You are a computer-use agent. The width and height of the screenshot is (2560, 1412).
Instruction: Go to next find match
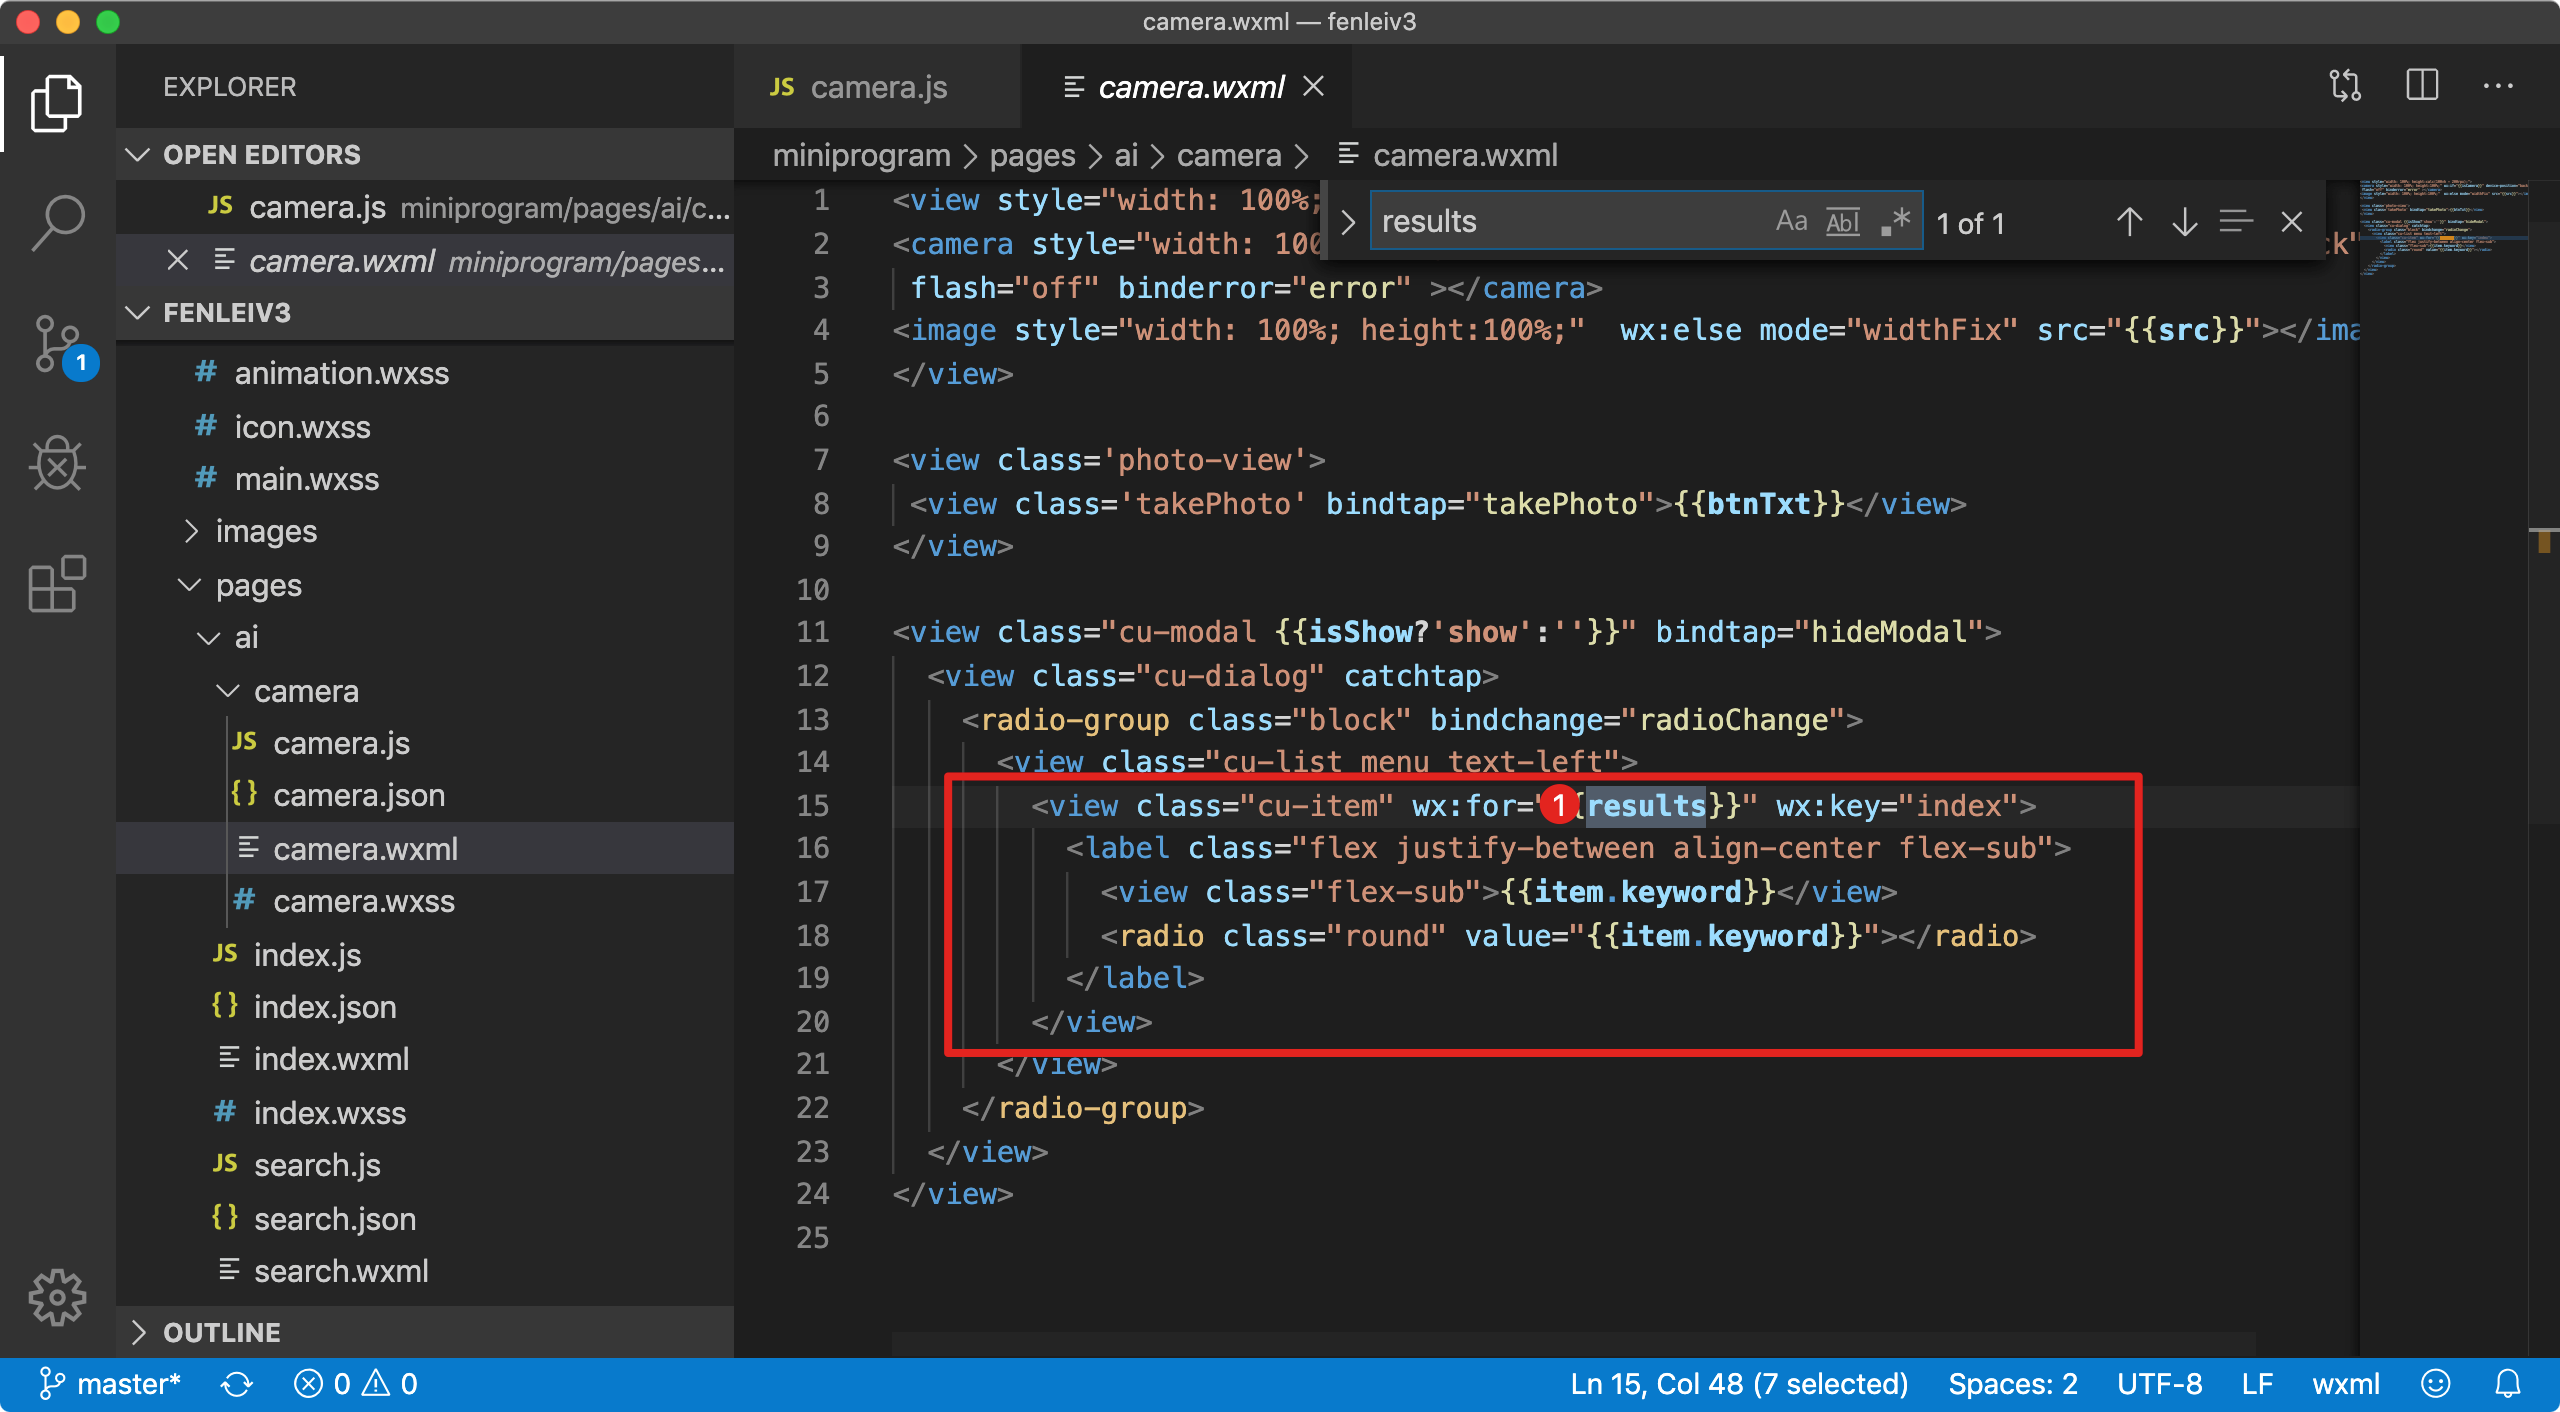pos(2184,222)
